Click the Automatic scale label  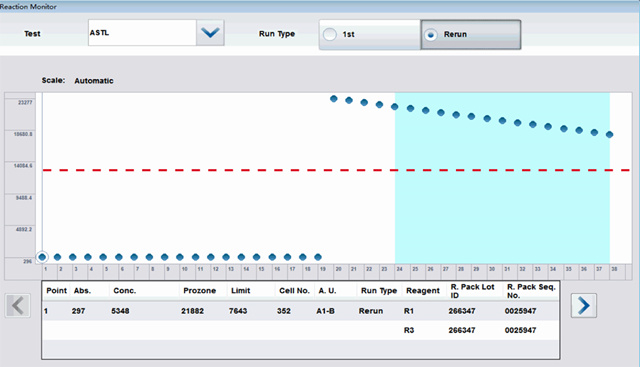pos(94,81)
